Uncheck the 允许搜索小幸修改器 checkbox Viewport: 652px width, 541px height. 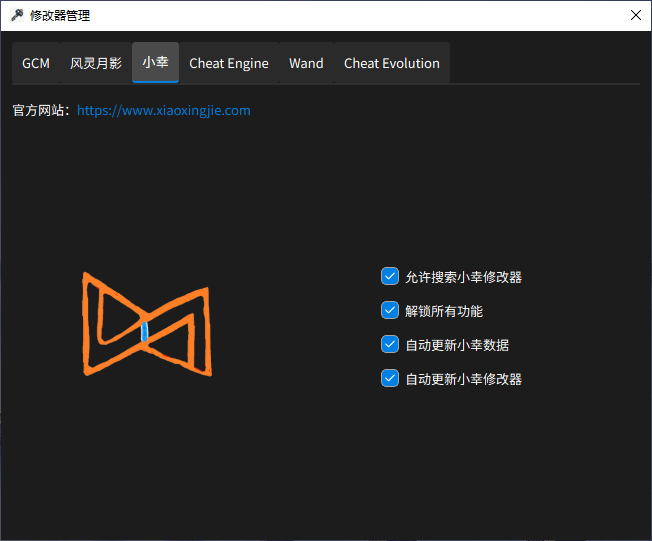[390, 277]
